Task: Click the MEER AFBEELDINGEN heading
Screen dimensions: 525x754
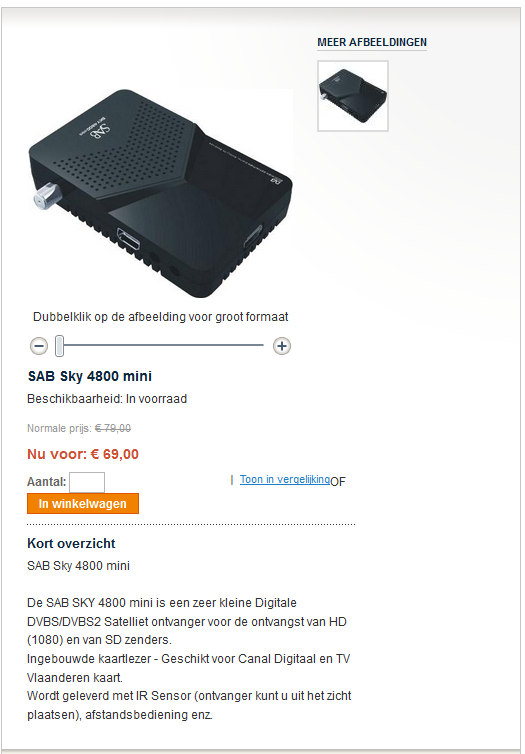Action: 372,42
